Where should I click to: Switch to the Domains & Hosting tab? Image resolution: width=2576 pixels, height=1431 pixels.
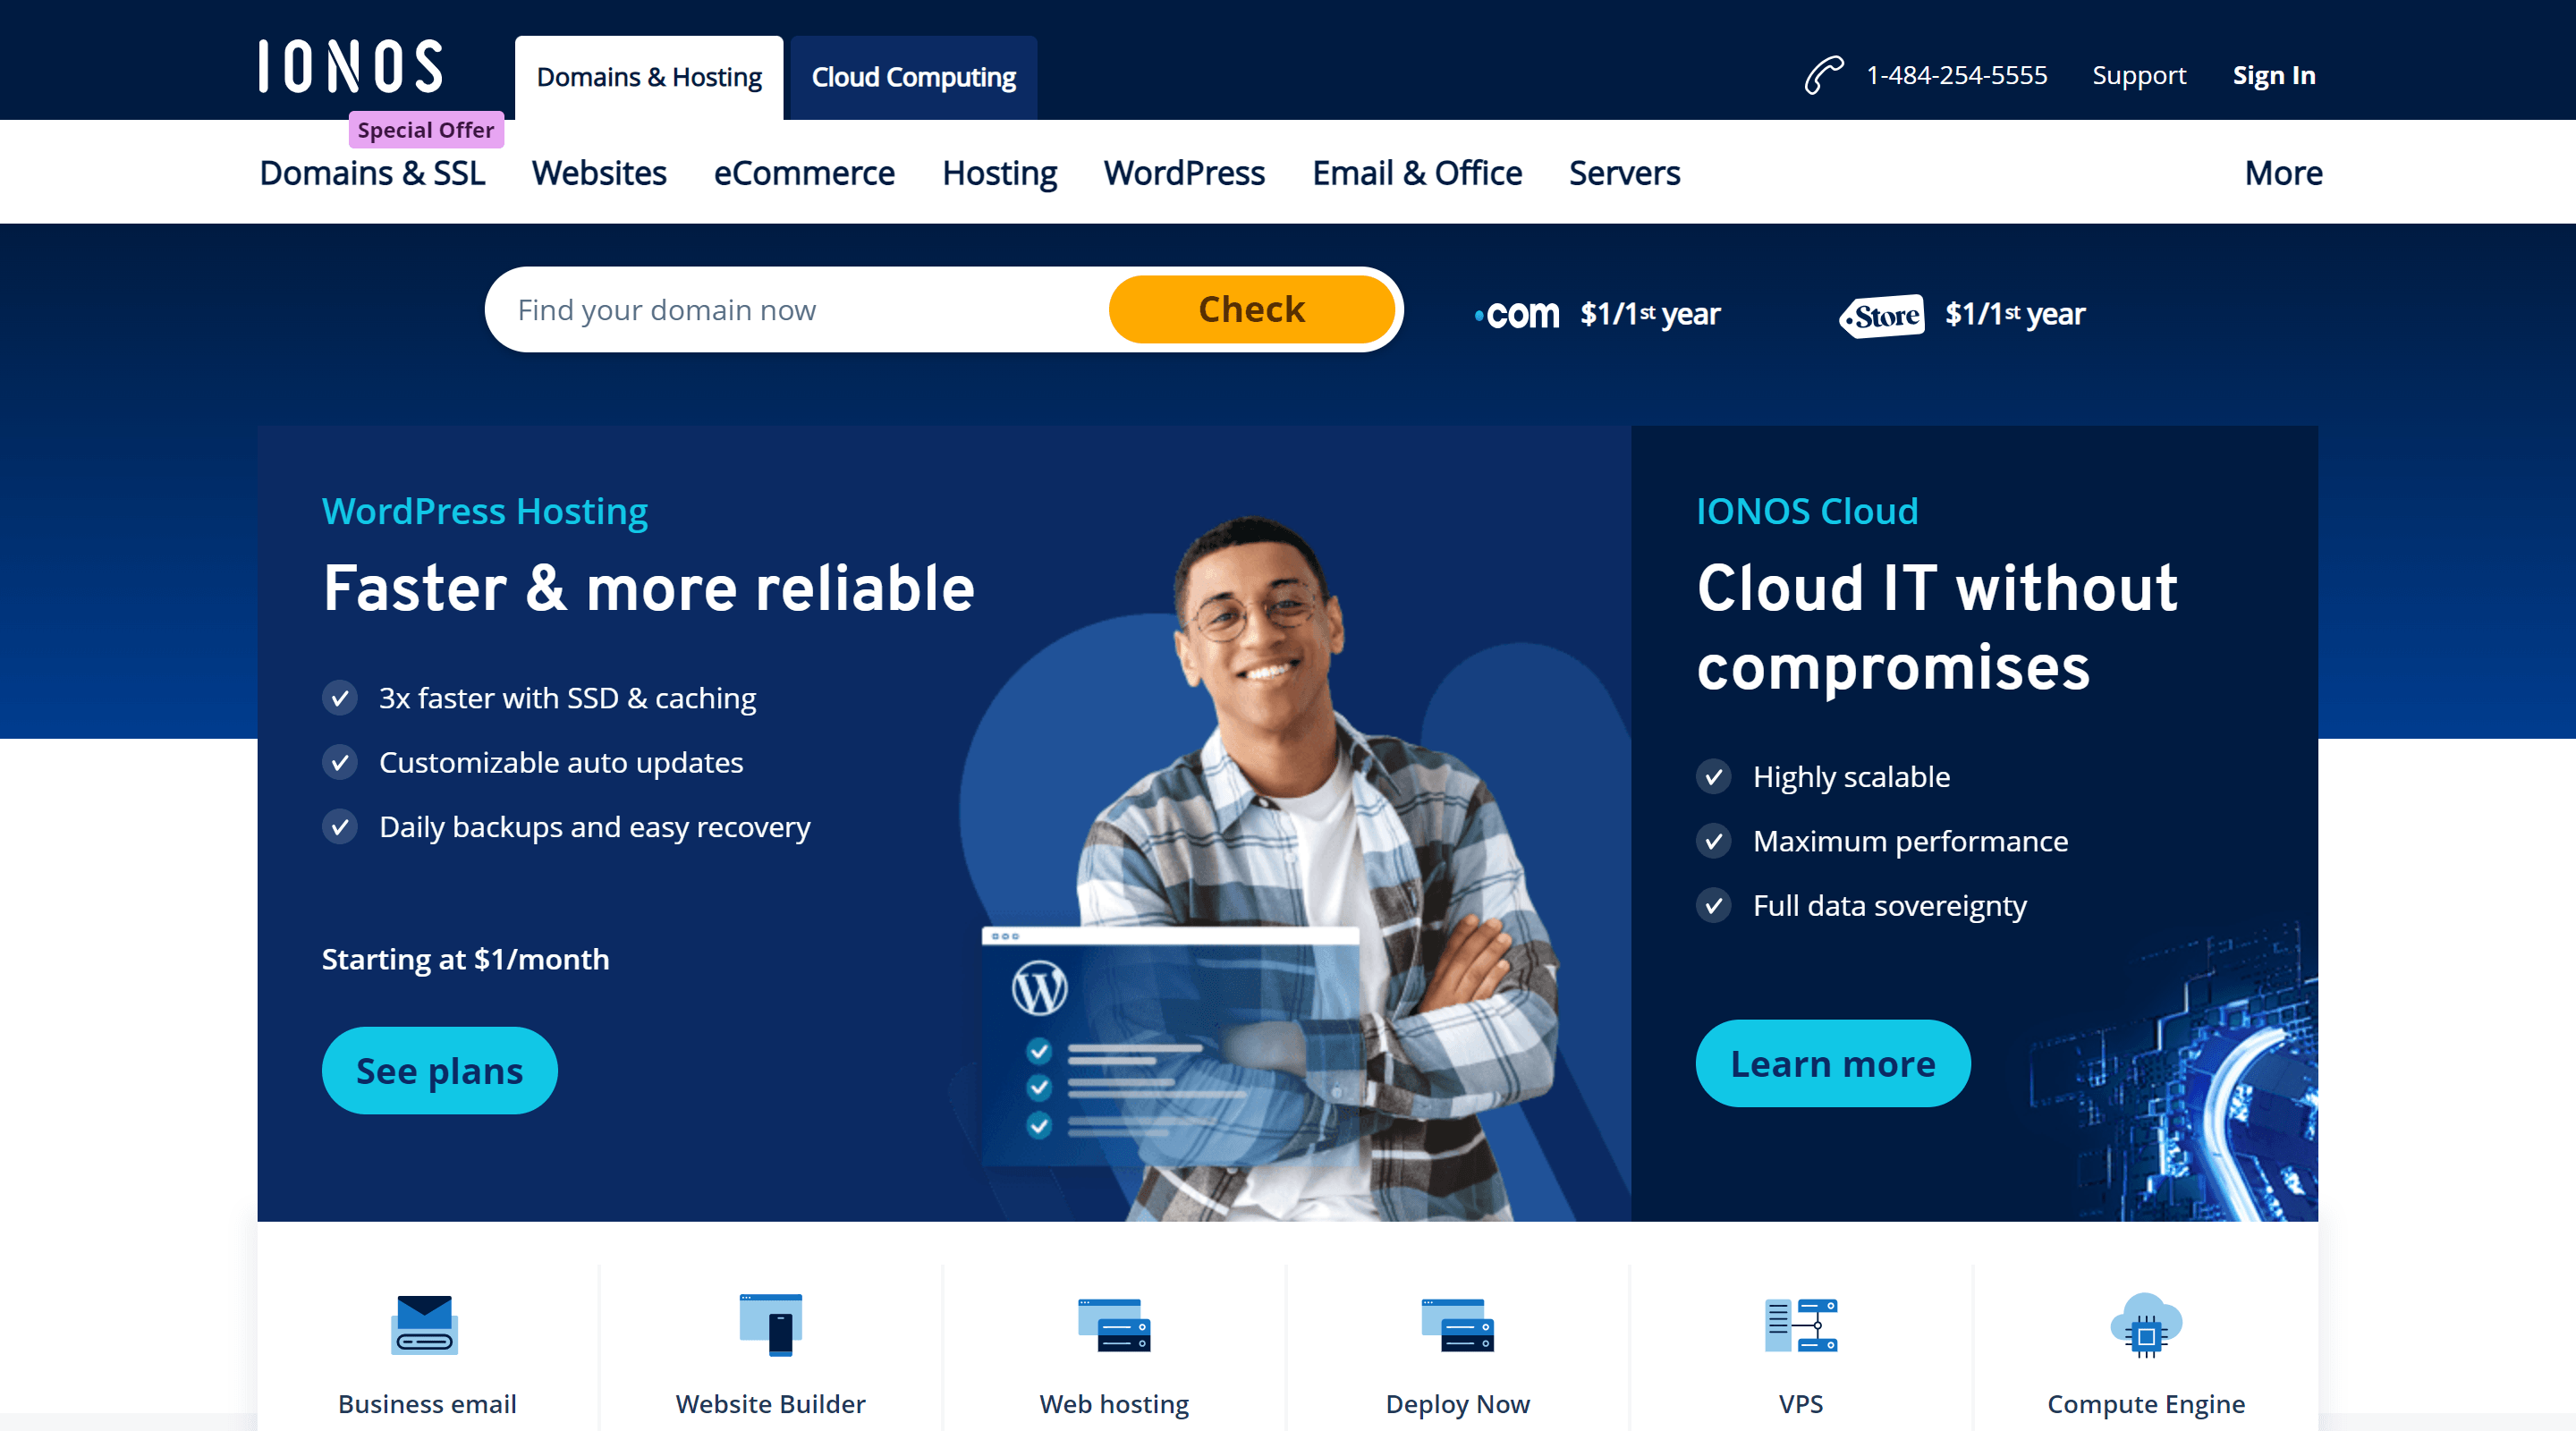coord(648,76)
